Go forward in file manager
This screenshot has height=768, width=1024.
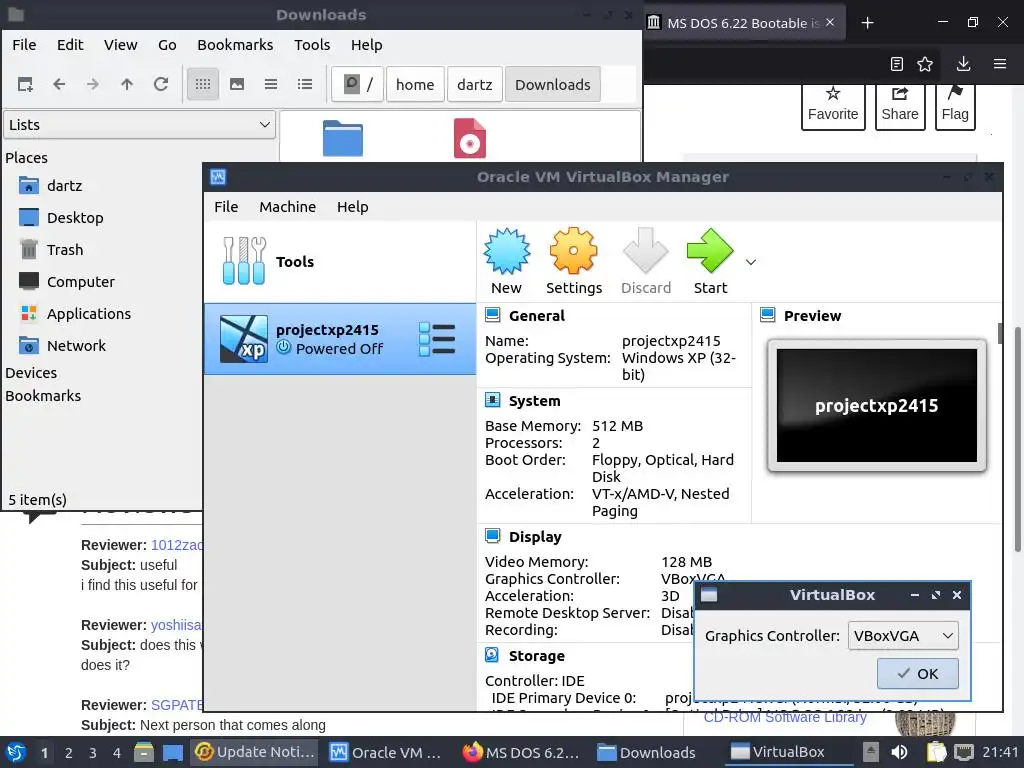point(93,84)
